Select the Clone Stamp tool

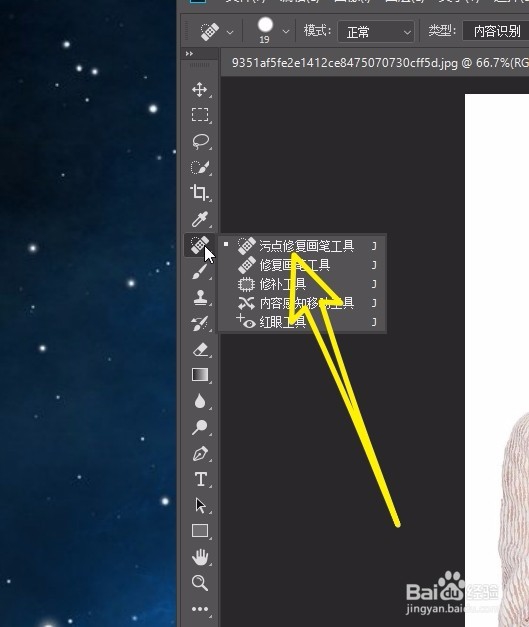point(200,298)
